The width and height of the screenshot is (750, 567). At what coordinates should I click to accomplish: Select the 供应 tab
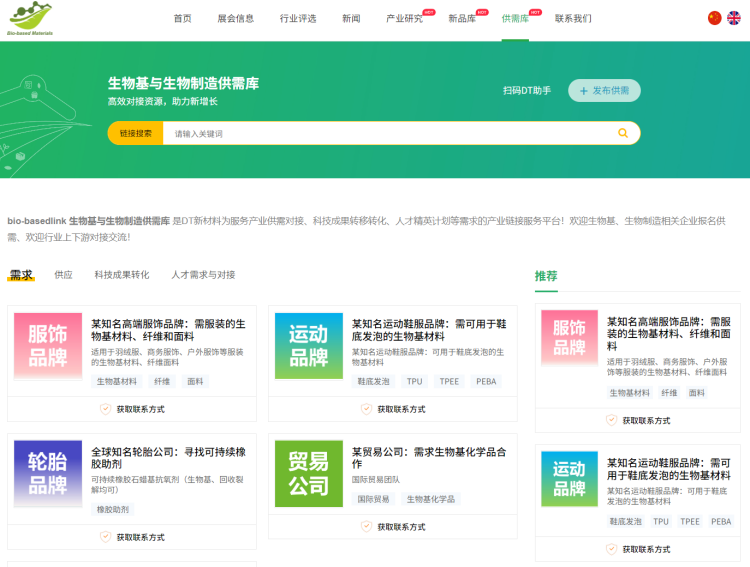click(63, 275)
